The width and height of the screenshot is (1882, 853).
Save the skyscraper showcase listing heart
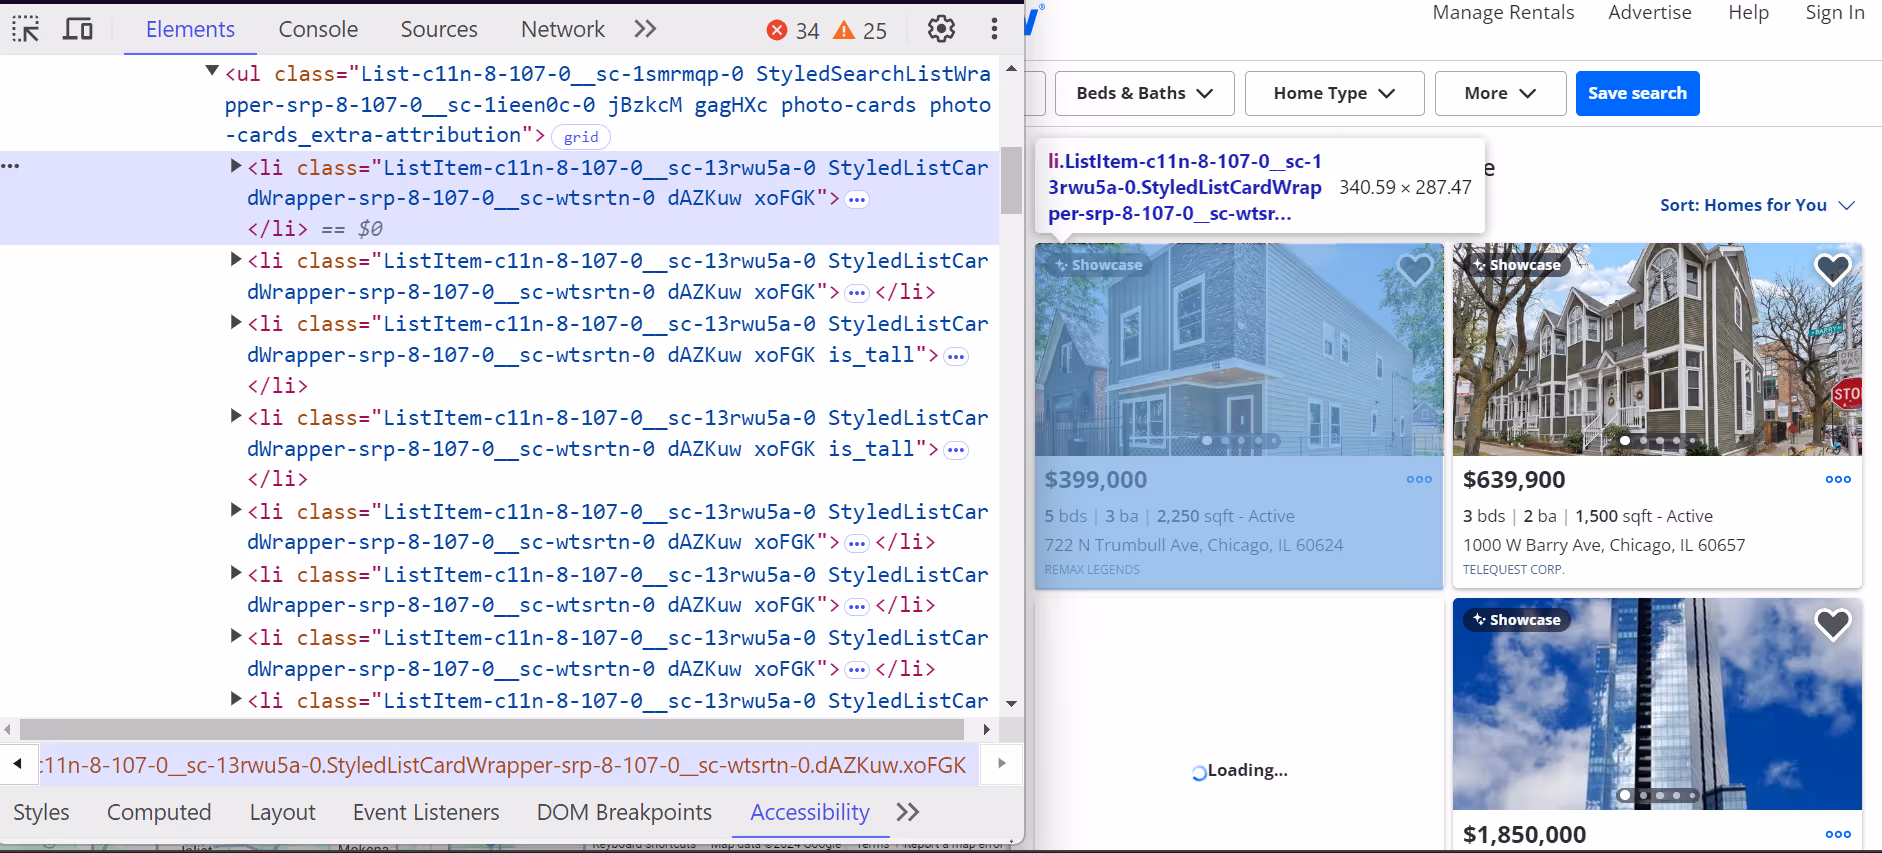coord(1833,624)
